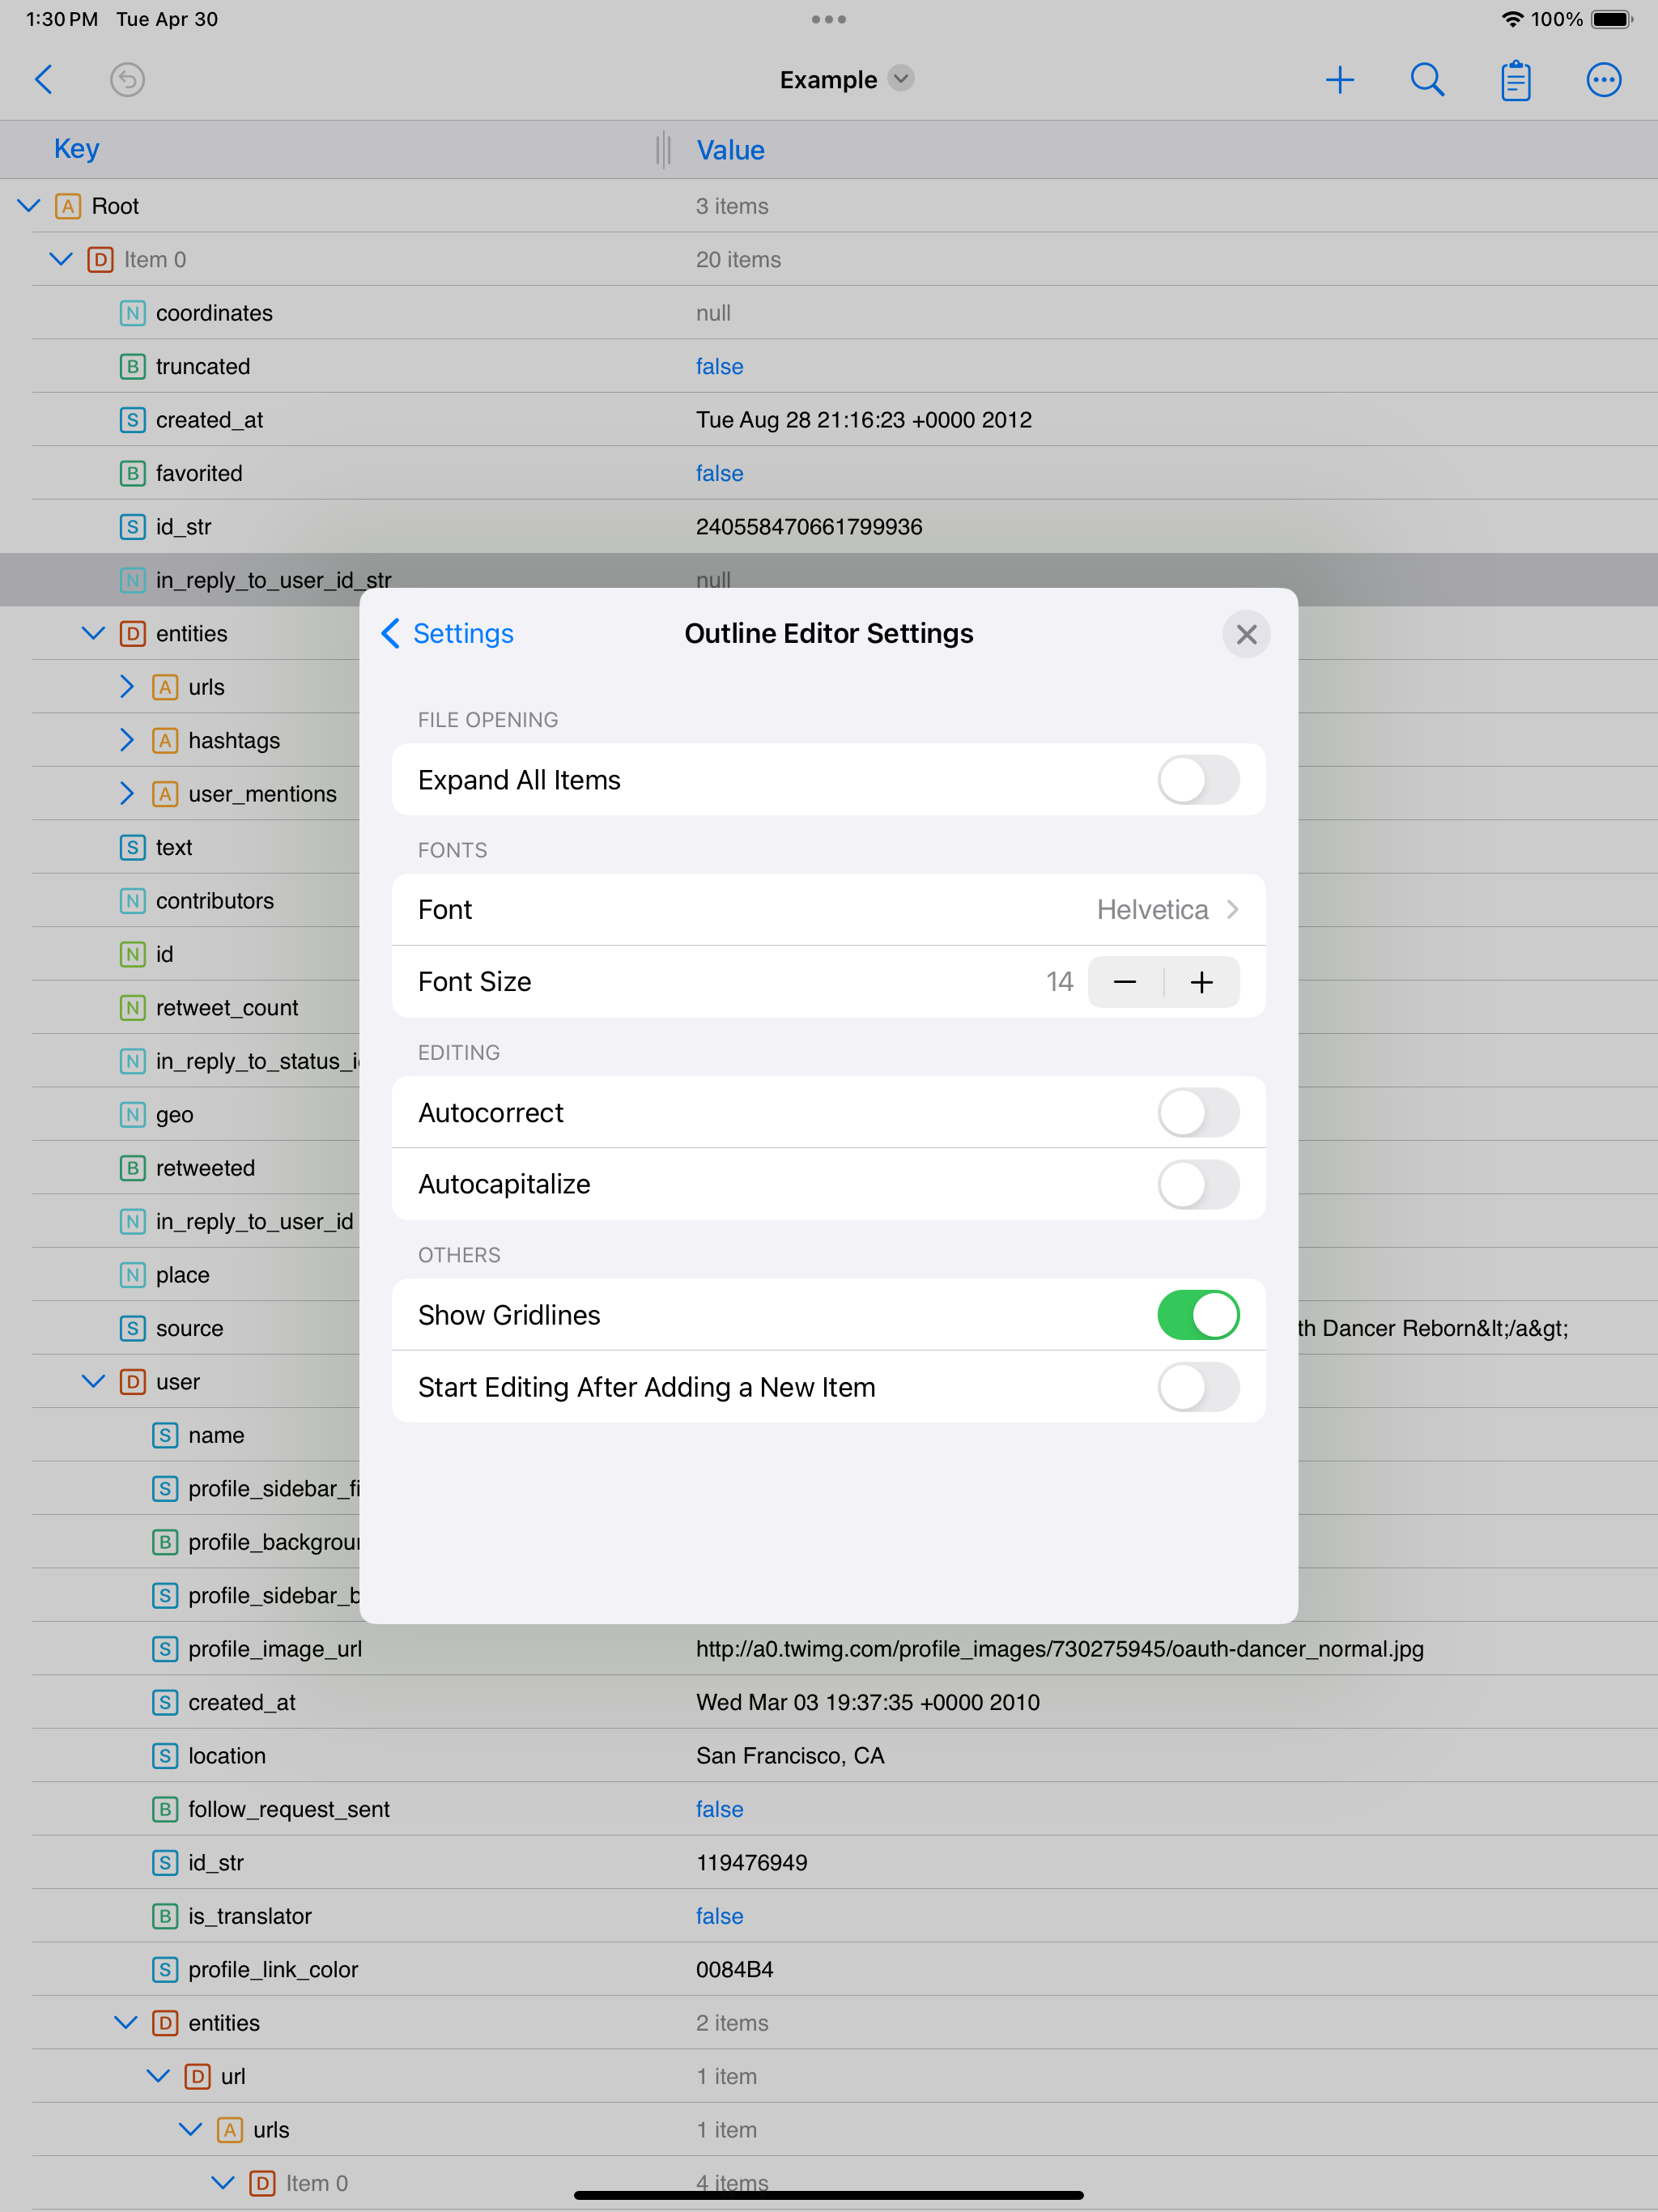Image resolution: width=1658 pixels, height=2212 pixels.
Task: Tap the string type icon of id_str 240558470661799936
Action: point(132,527)
